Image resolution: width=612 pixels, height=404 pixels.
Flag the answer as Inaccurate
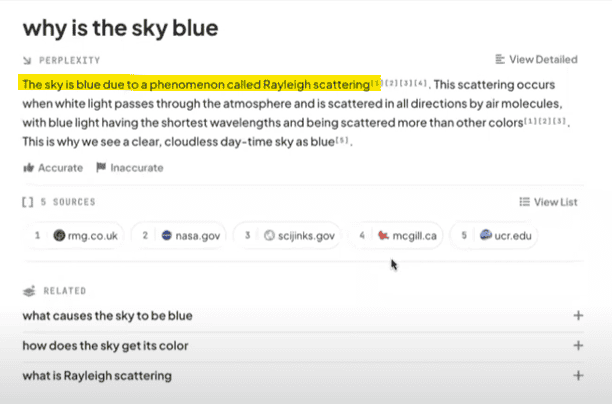click(x=130, y=168)
